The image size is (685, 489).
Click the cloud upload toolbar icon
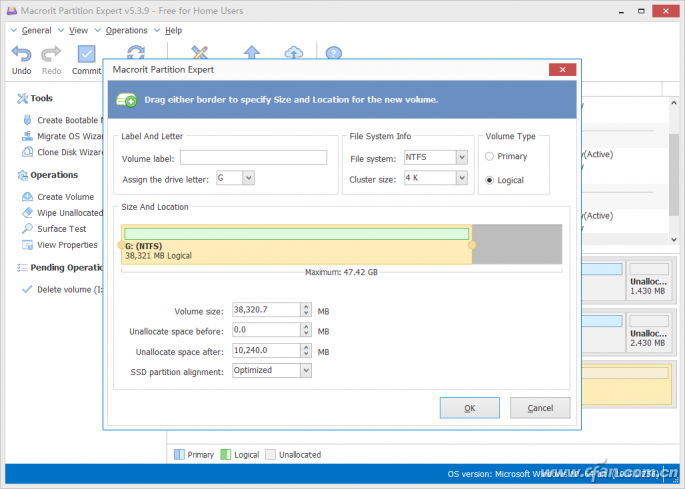(x=294, y=52)
